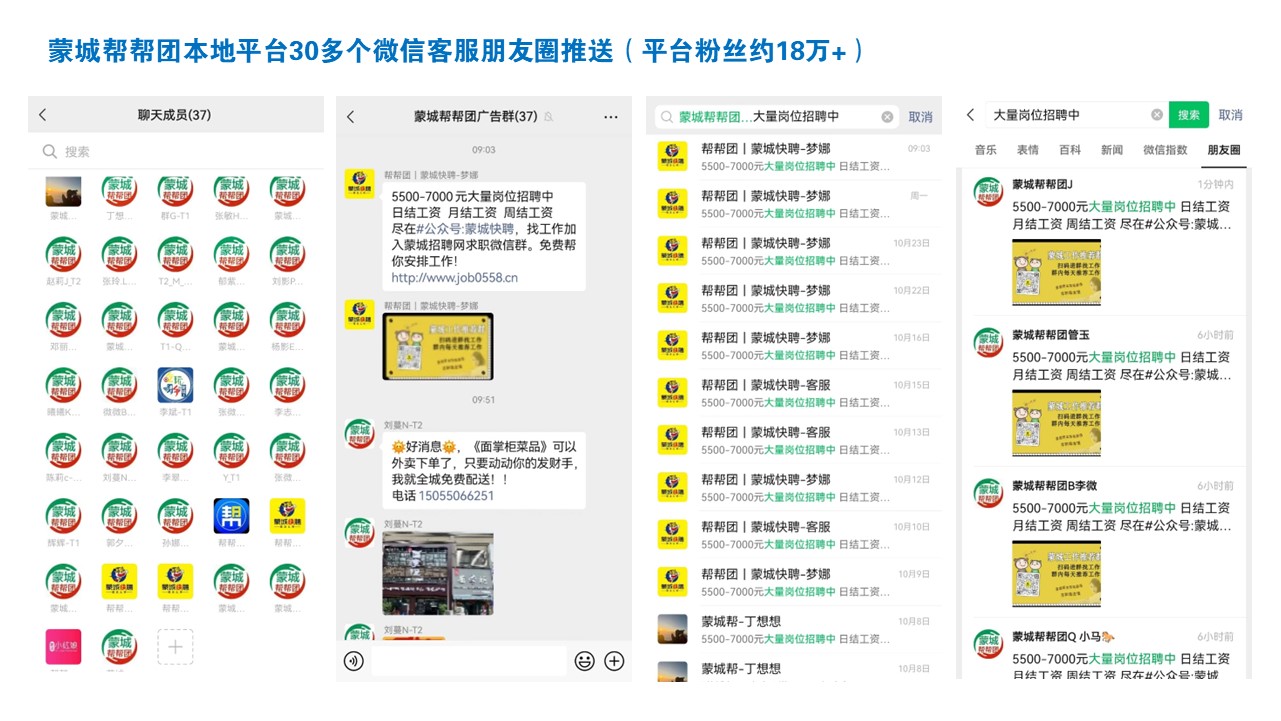The width and height of the screenshot is (1281, 721).
Task: Open the emoji picker in chat bar
Action: (x=584, y=661)
